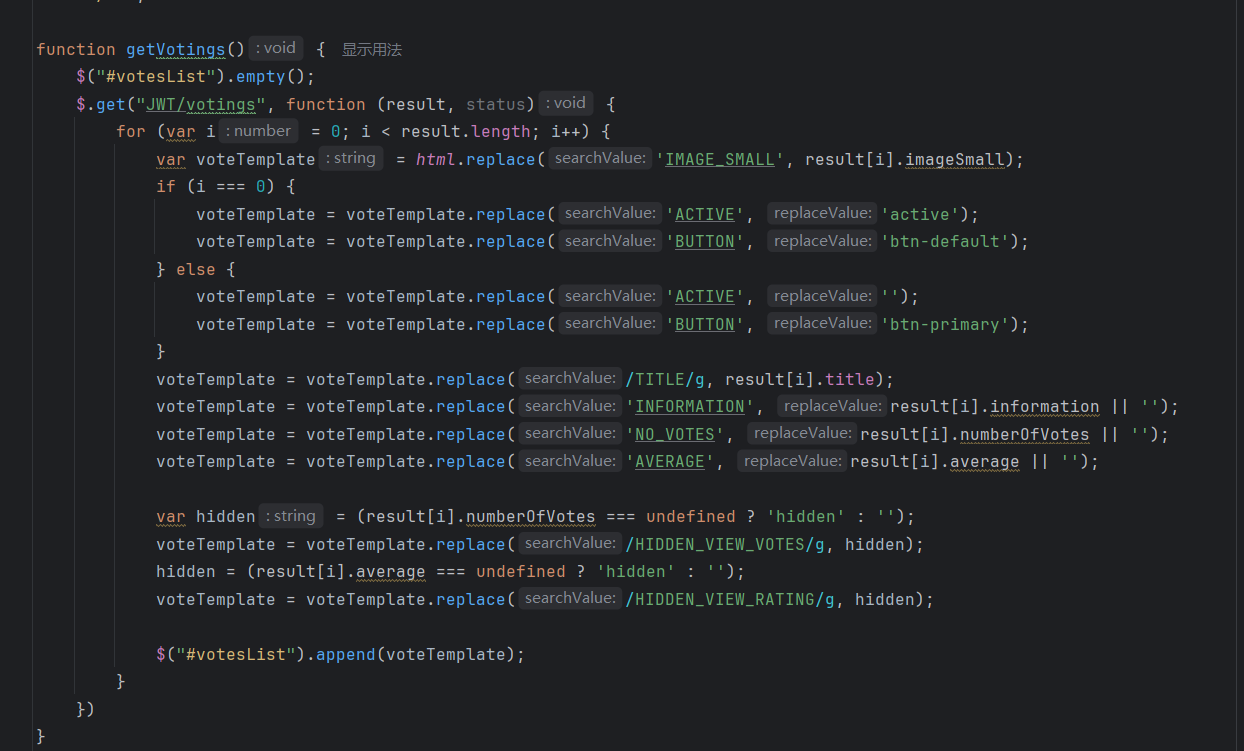Click the italic html variable
The height and width of the screenshot is (751, 1244).
436,159
